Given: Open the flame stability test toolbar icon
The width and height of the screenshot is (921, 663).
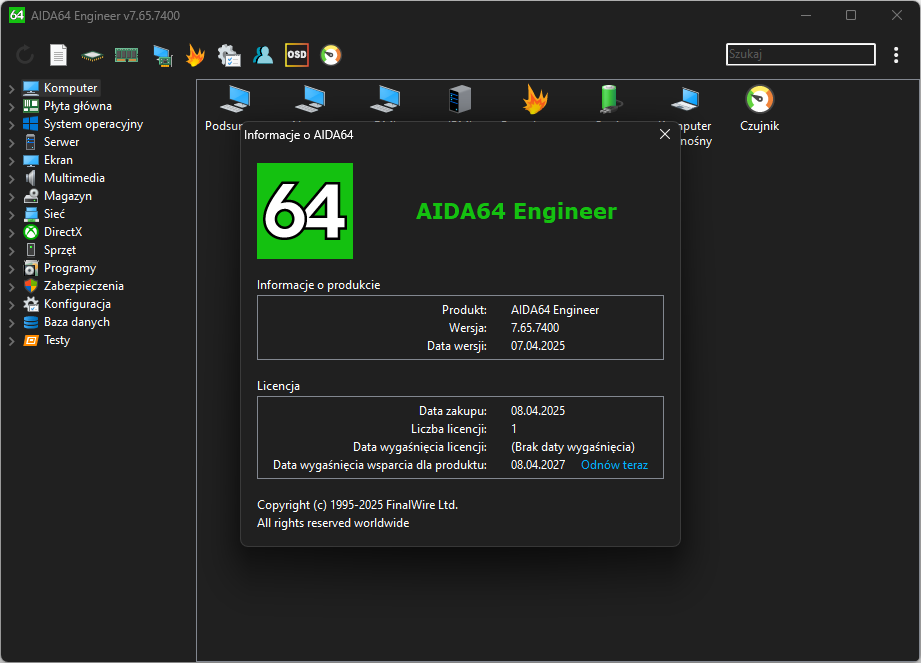Looking at the screenshot, I should coord(195,55).
